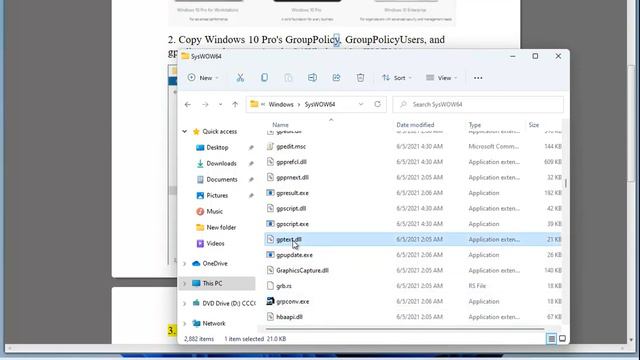This screenshot has height=360, width=640.
Task: Delete the selected file with trash icon
Action: tap(360, 78)
